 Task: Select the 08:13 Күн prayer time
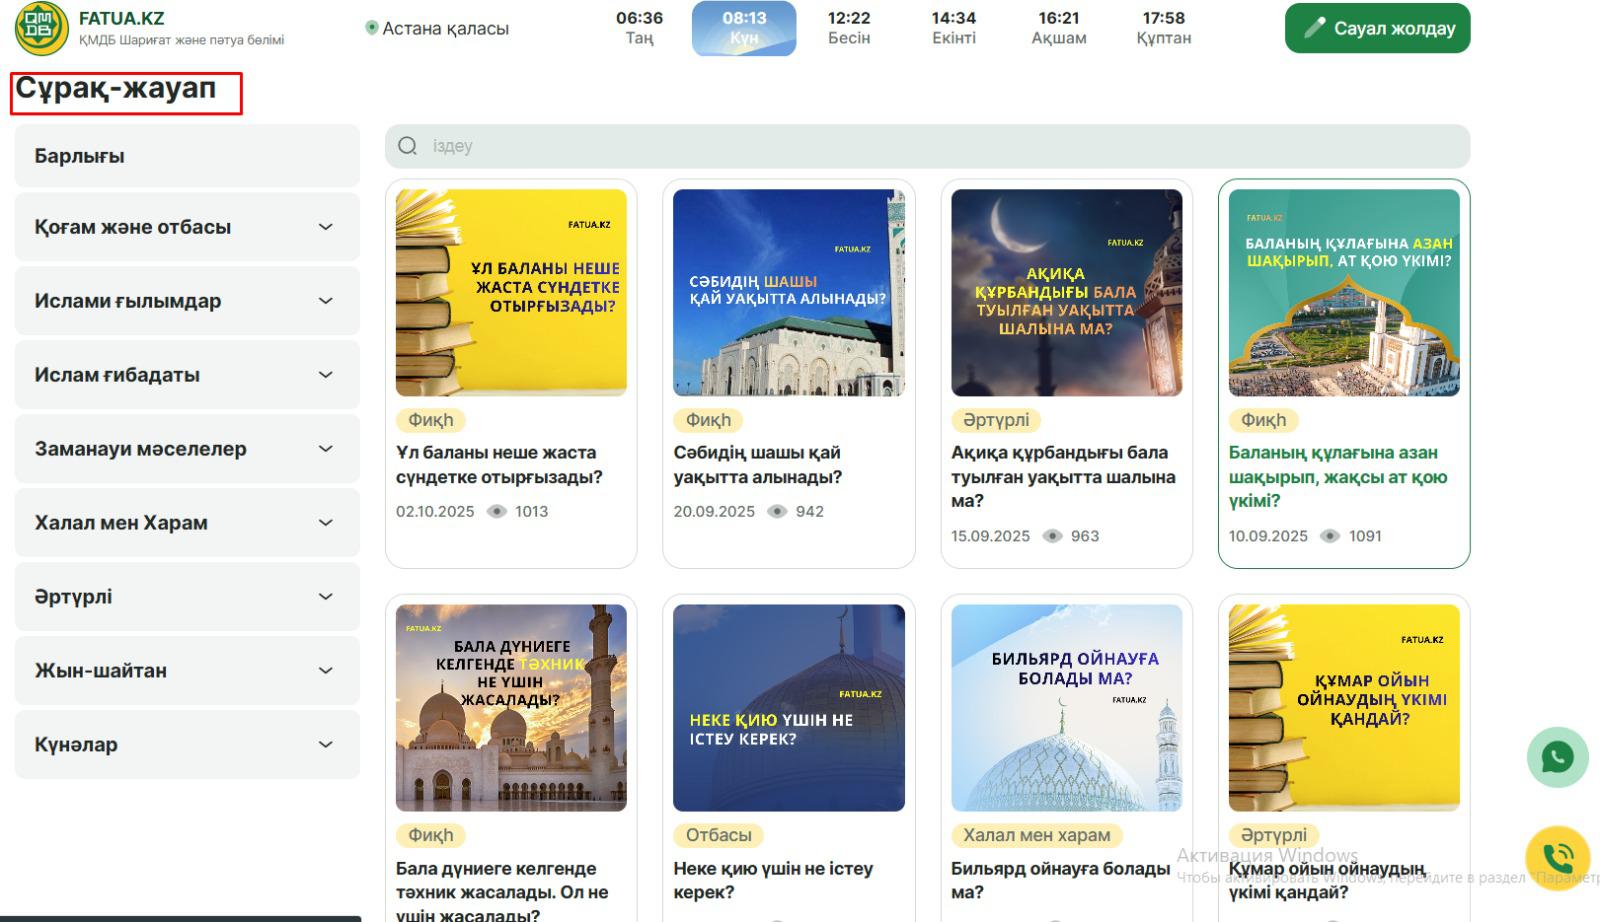coord(744,28)
